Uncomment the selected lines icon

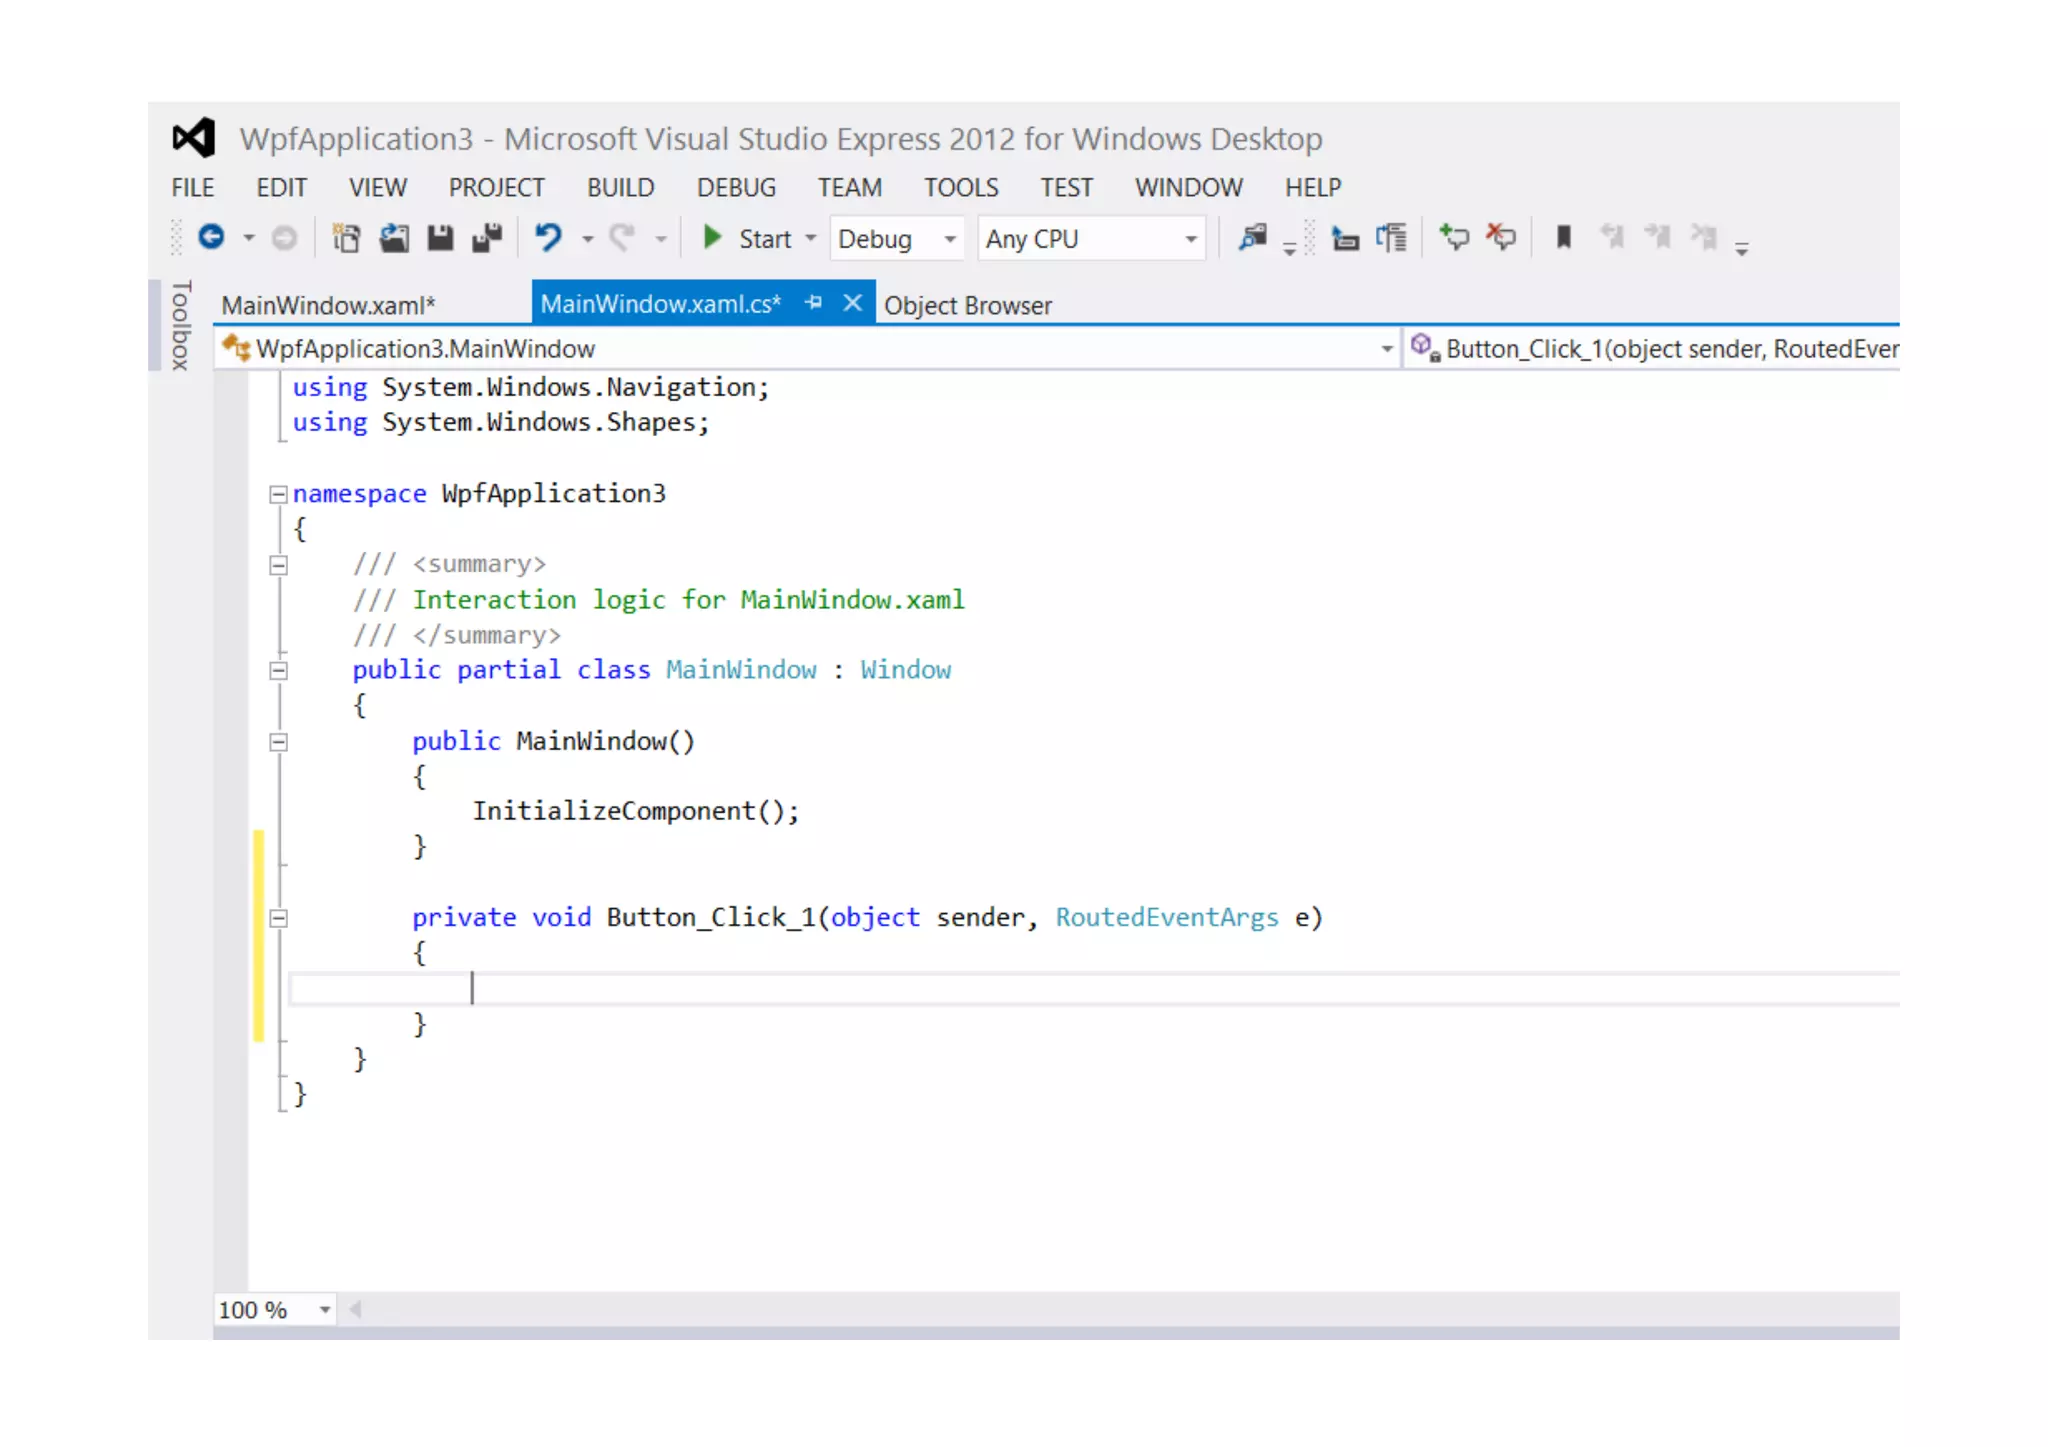click(1500, 238)
